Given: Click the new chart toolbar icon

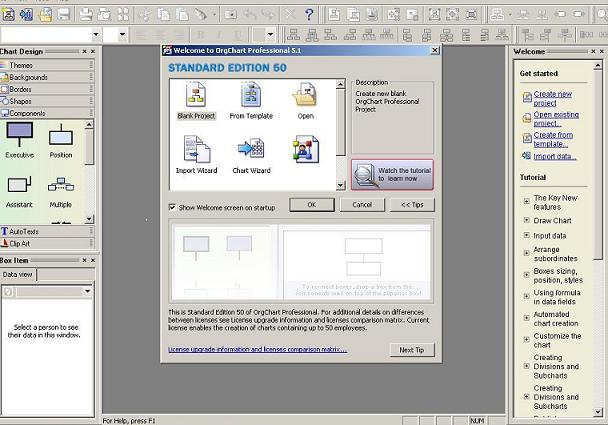Looking at the screenshot, I should click(8, 15).
